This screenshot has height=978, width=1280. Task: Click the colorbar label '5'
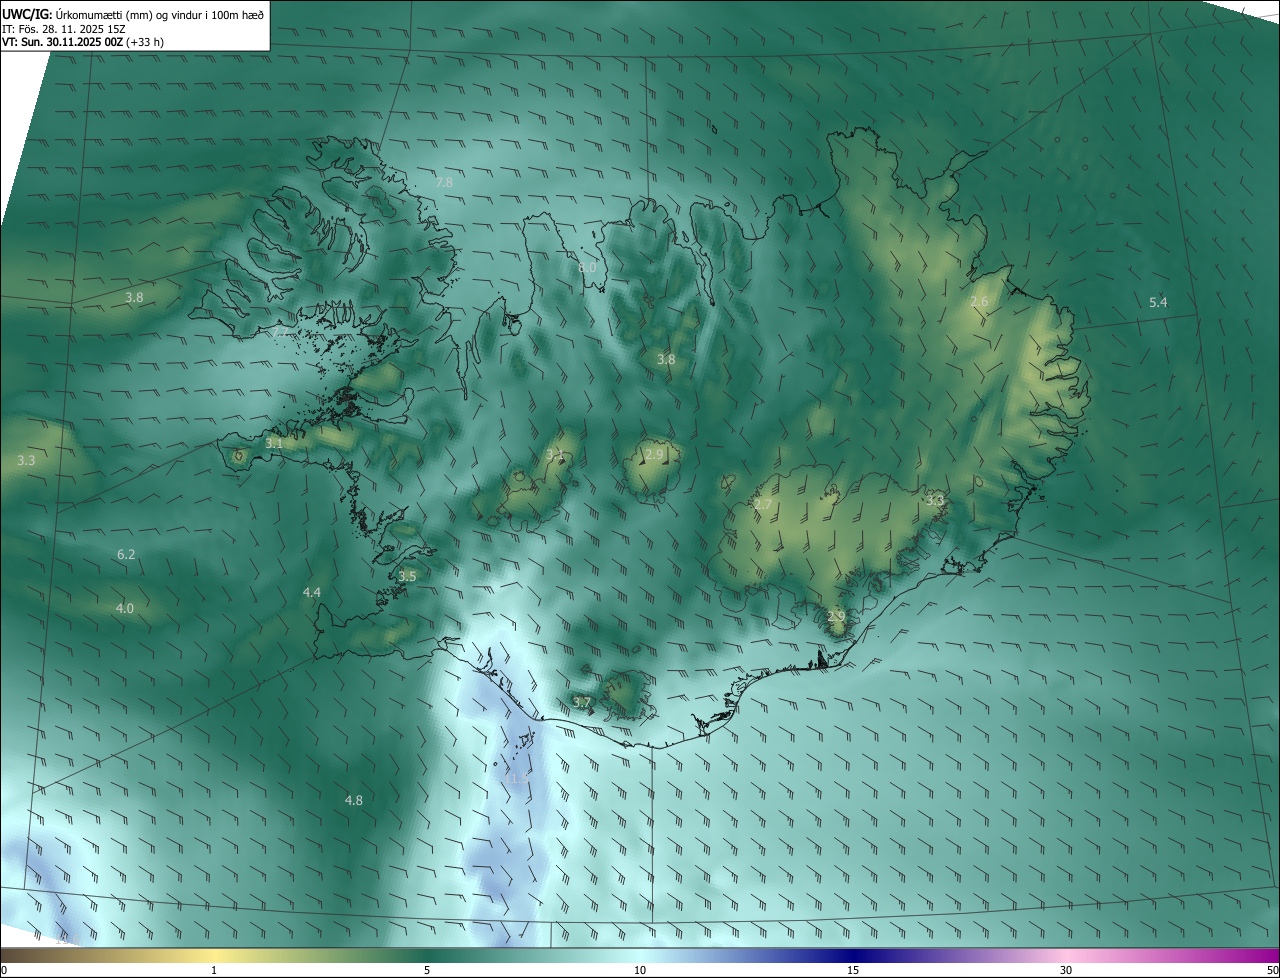tap(427, 971)
